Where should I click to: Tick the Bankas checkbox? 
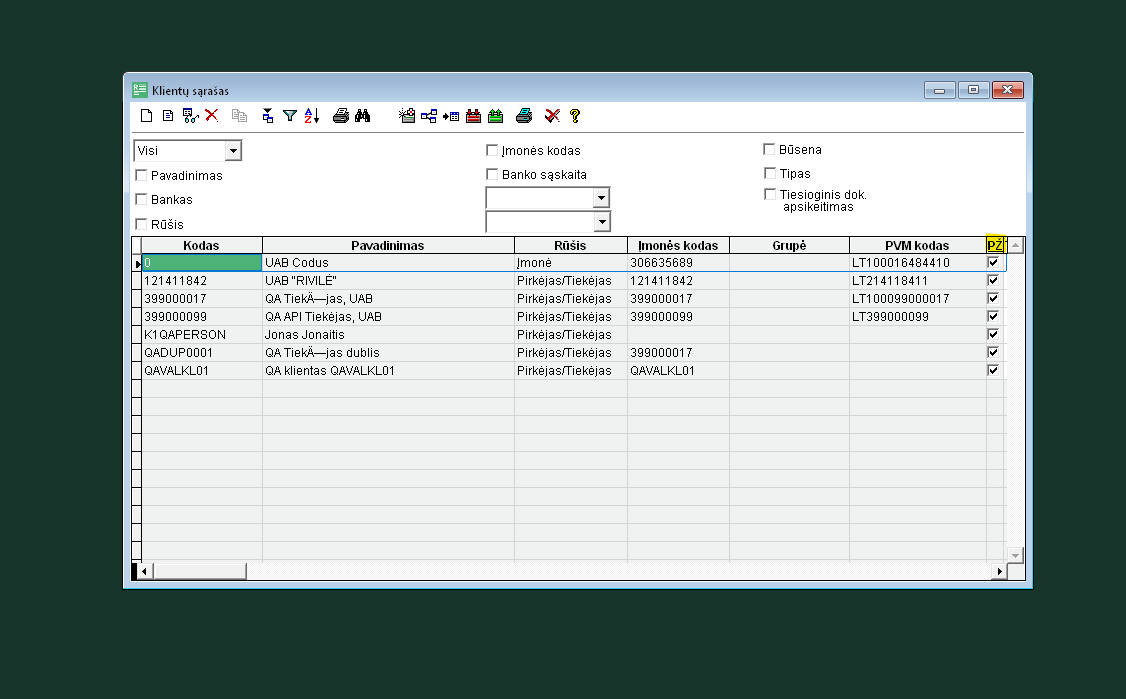coord(141,199)
